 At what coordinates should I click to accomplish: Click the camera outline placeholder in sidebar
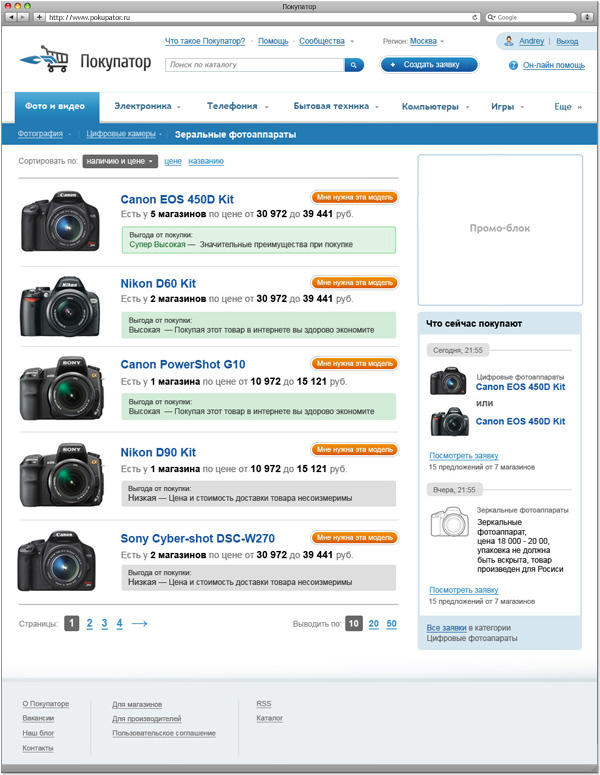pos(449,522)
